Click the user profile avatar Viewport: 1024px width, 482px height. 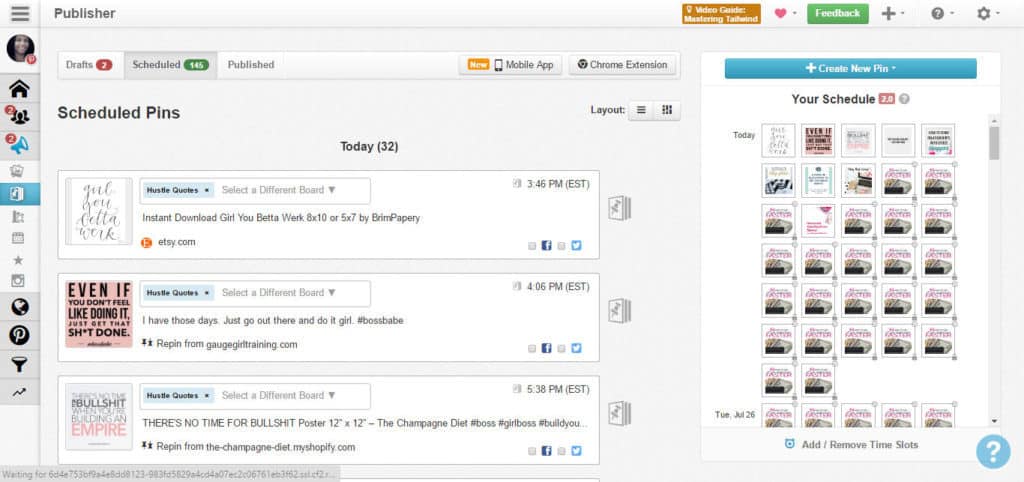click(20, 48)
